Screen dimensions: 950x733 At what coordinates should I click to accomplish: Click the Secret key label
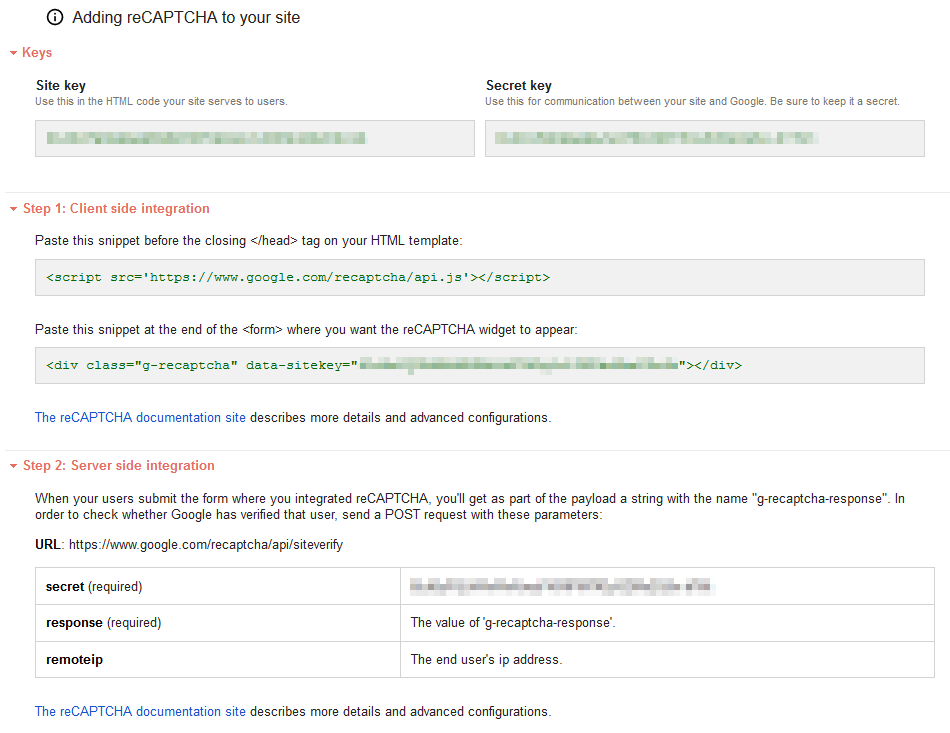pos(518,86)
